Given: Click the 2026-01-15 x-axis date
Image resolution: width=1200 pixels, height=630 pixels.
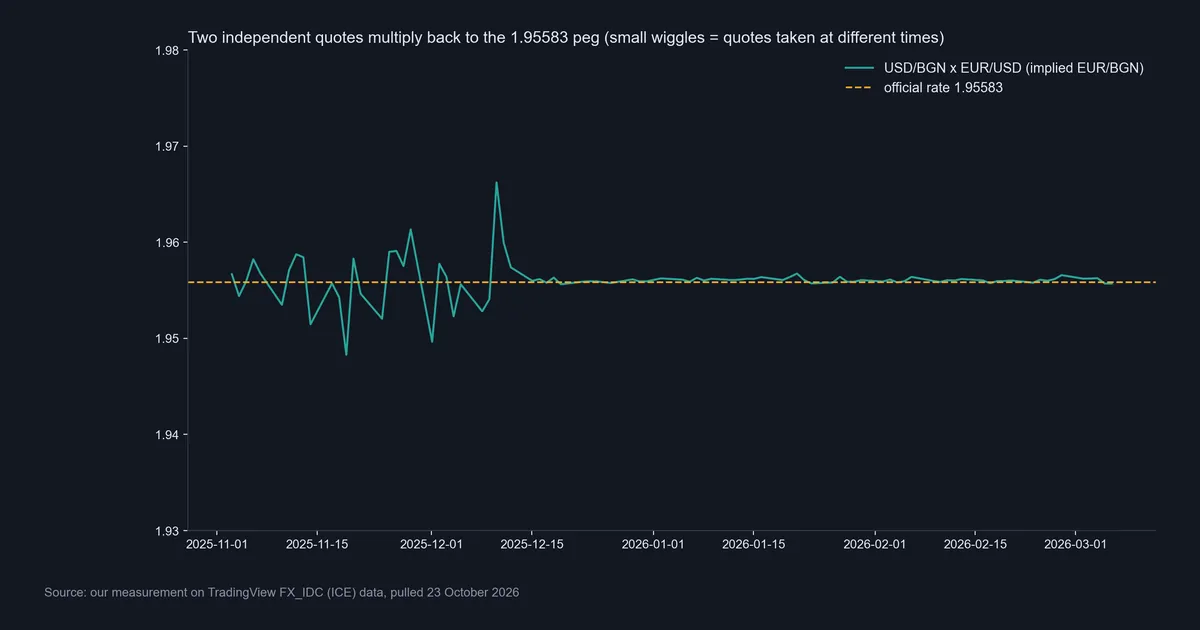Looking at the screenshot, I should [753, 545].
